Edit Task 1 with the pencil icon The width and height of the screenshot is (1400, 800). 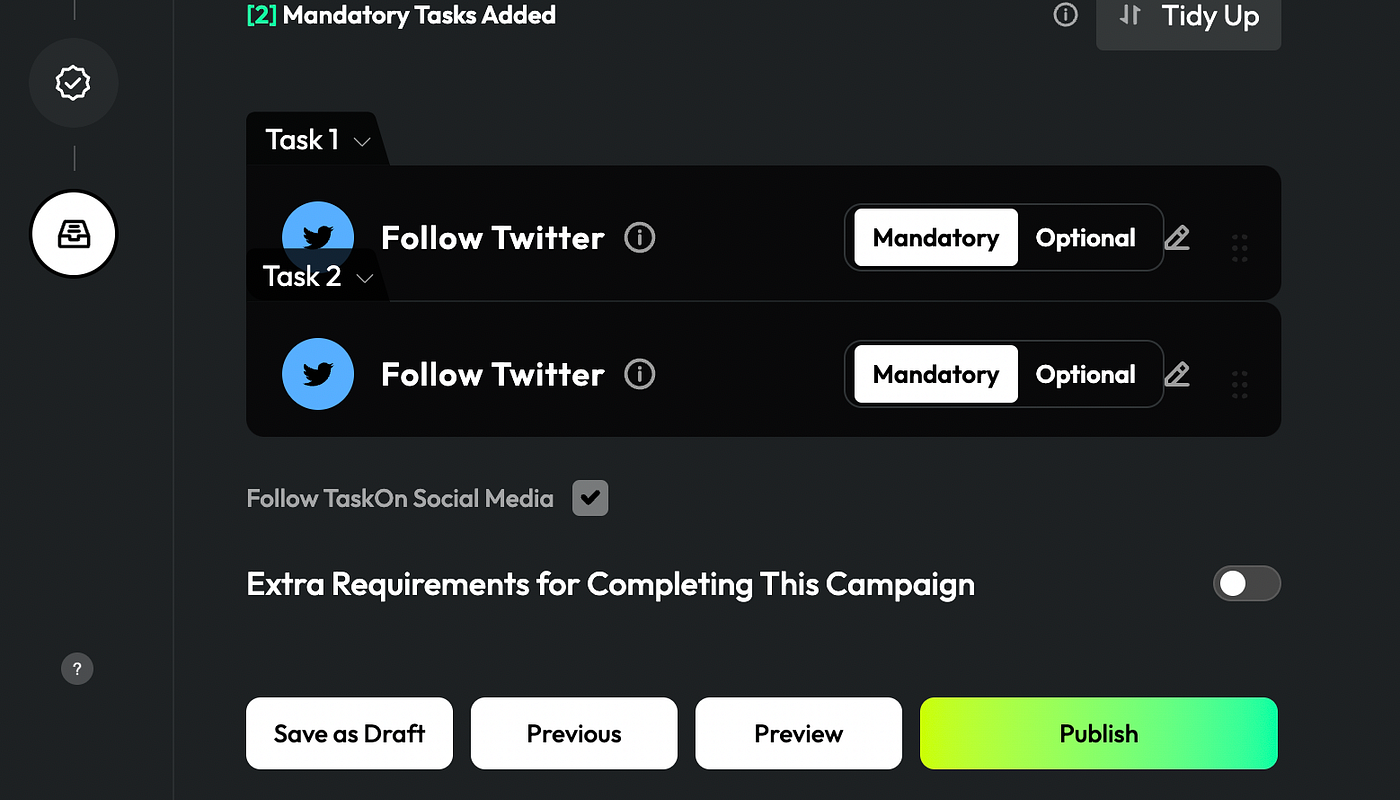(x=1177, y=238)
